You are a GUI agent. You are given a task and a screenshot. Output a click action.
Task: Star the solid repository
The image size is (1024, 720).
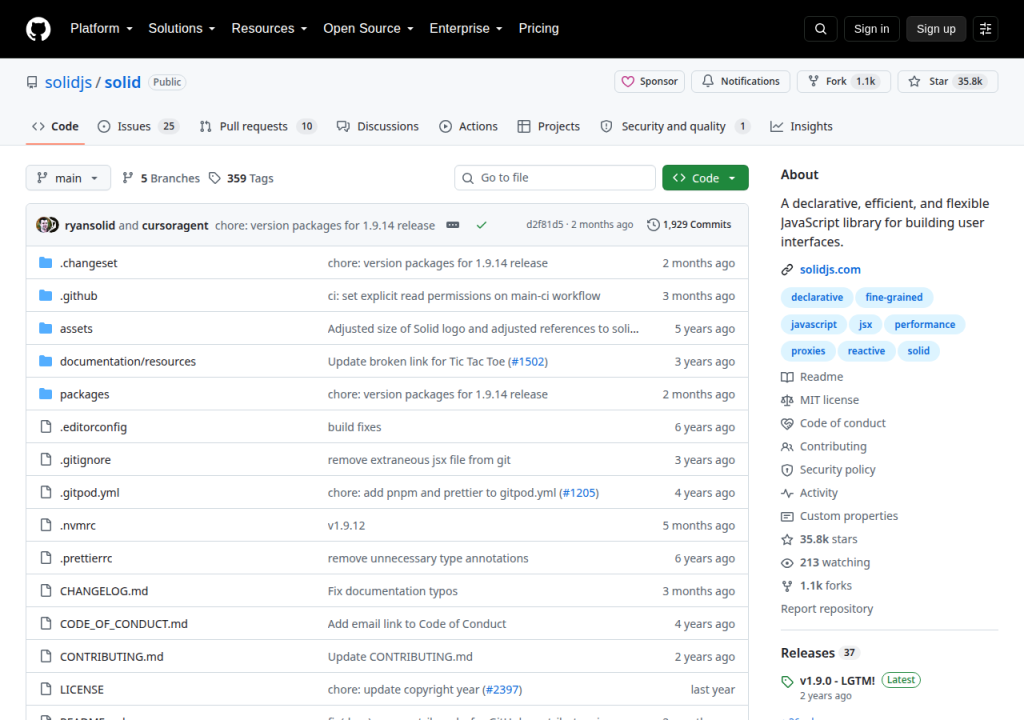[x=947, y=82]
